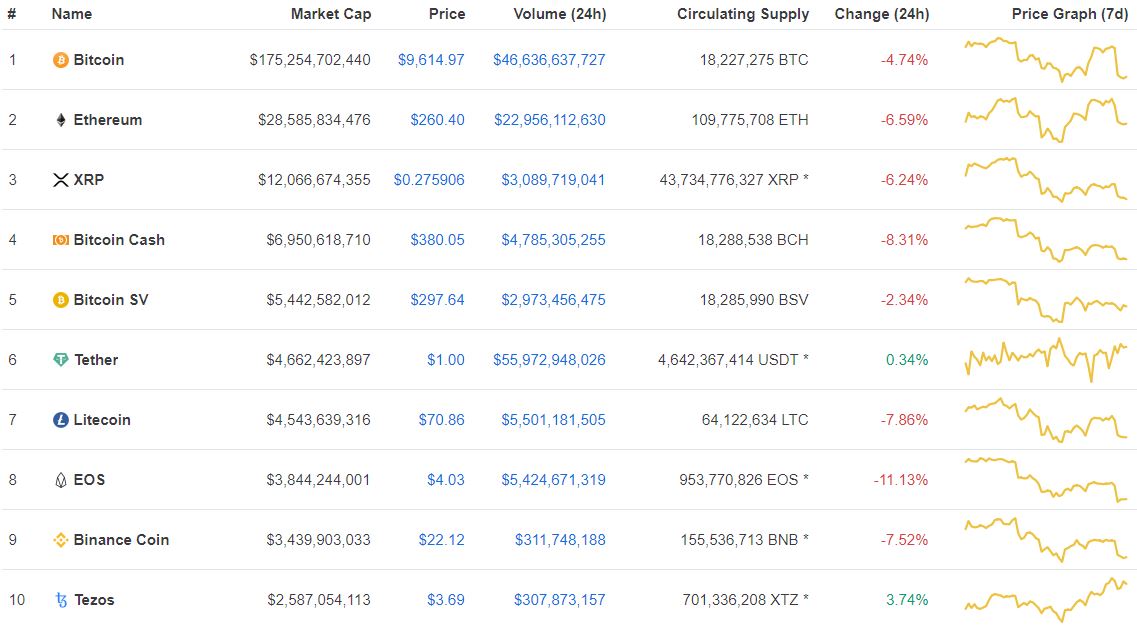Screen dimensions: 1137x629
Task: Open the Binance Coin name link
Action: (x=121, y=540)
